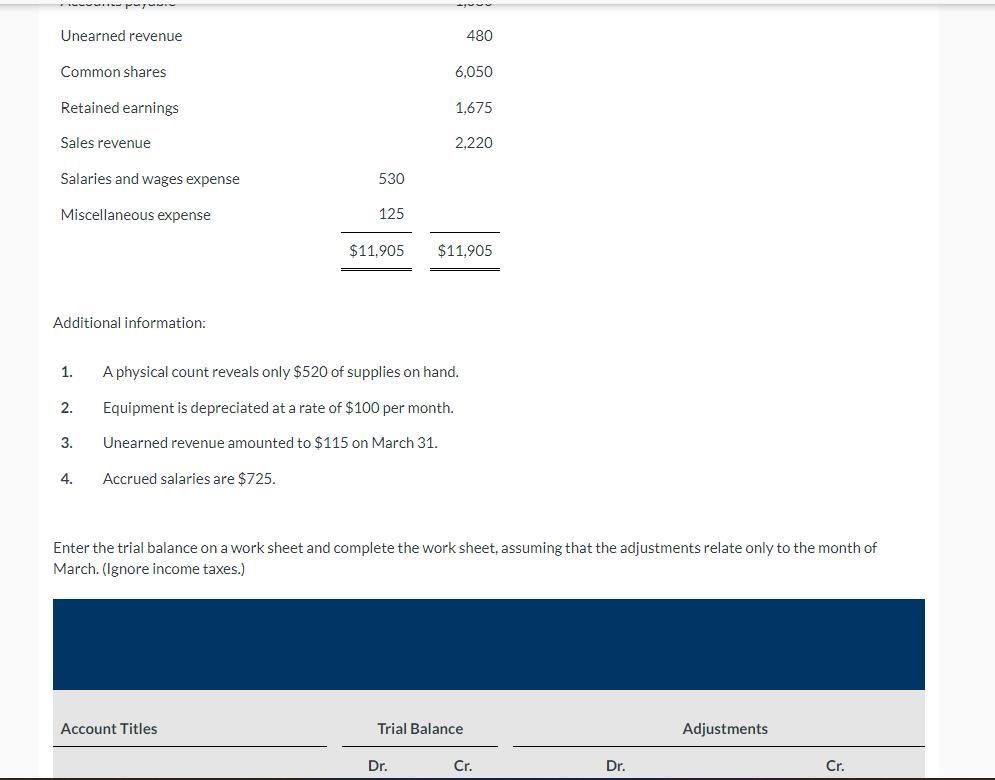Select the 1,675 retained earnings value
The height and width of the screenshot is (780, 995).
(473, 108)
